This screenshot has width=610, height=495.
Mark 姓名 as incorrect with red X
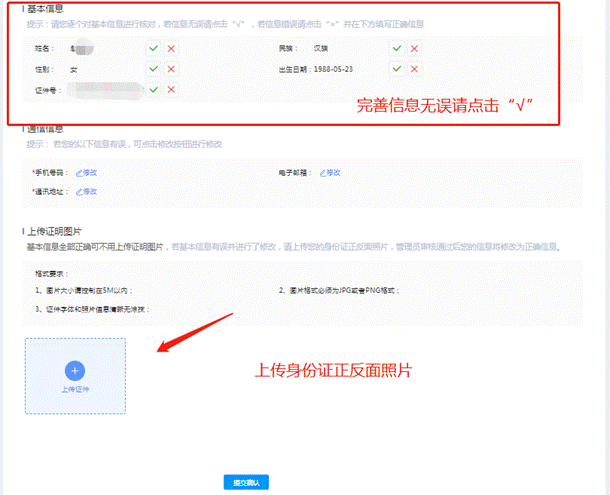click(172, 48)
